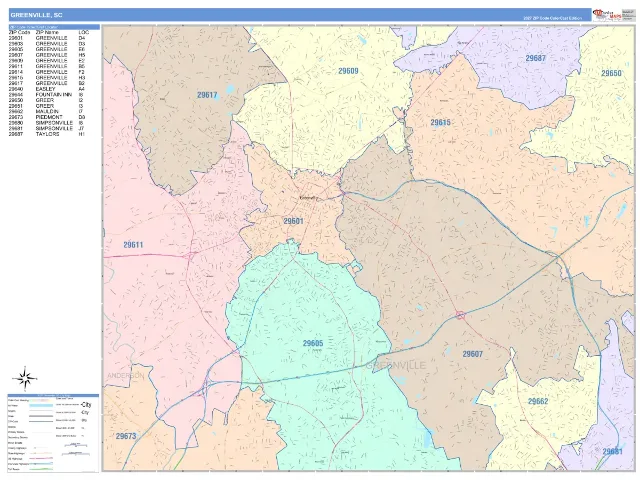Screen dimensions: 640x480
Task: Select the 29617 ZIP label on map
Action: click(x=207, y=95)
